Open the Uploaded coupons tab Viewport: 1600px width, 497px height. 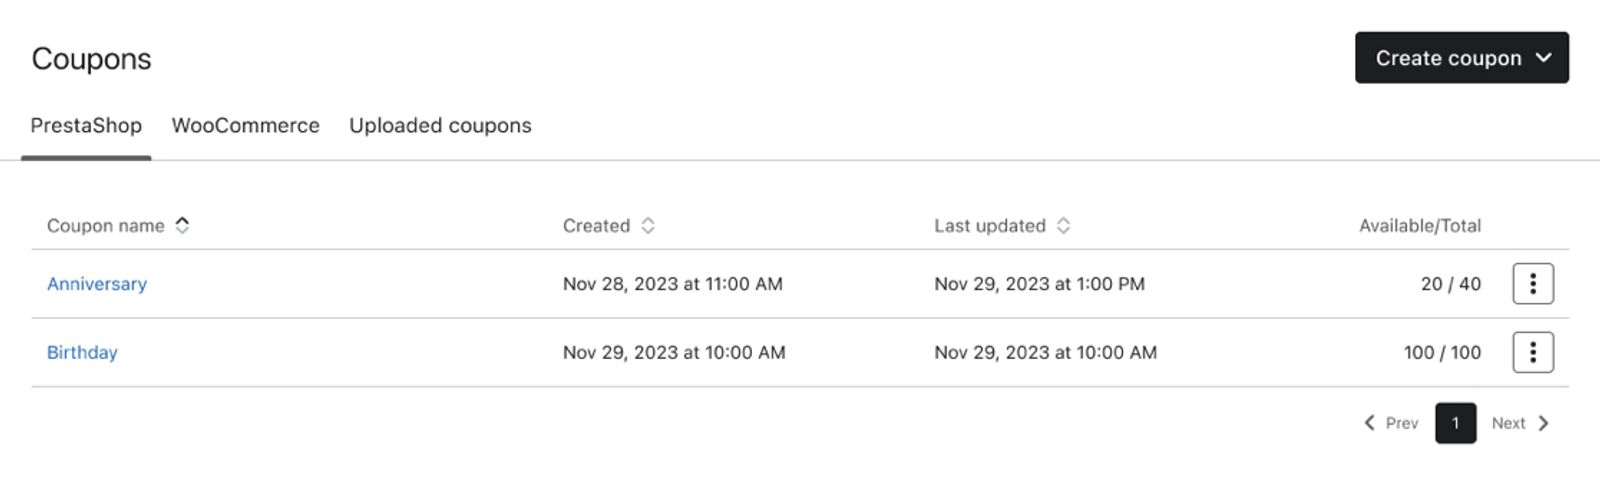[440, 126]
